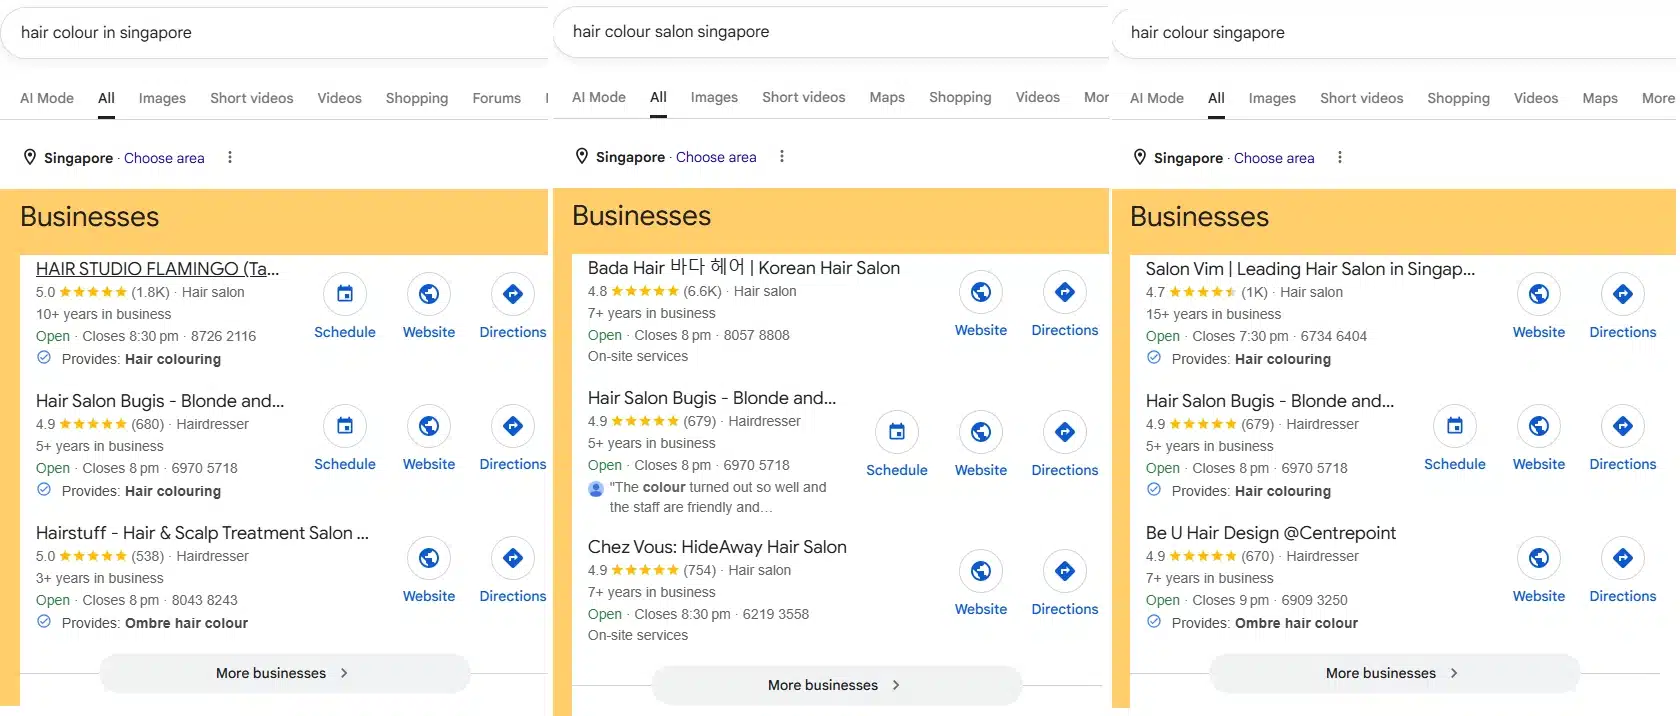Open three-dot location menu in 'hair colour in singapore' panel
Screen dimensions: 1680x716
pos(230,157)
